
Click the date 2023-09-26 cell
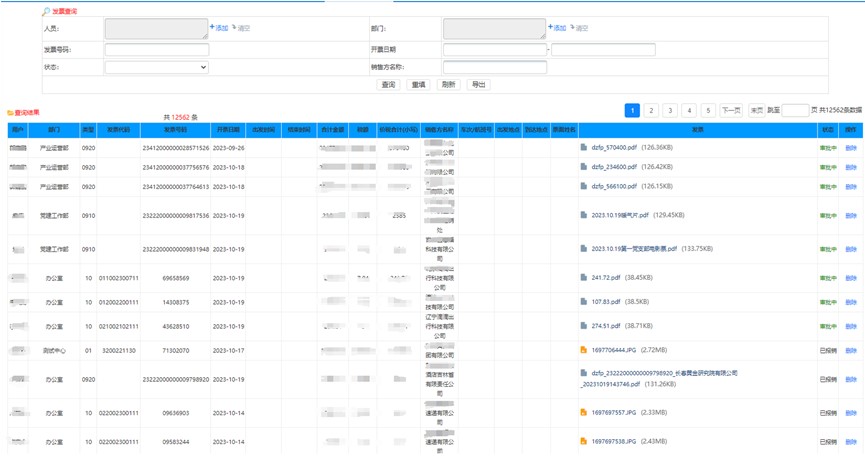pos(228,148)
